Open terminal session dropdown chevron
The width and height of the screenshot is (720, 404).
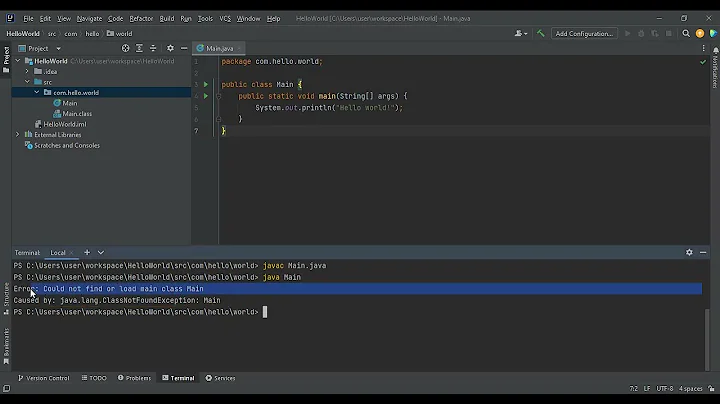101,252
